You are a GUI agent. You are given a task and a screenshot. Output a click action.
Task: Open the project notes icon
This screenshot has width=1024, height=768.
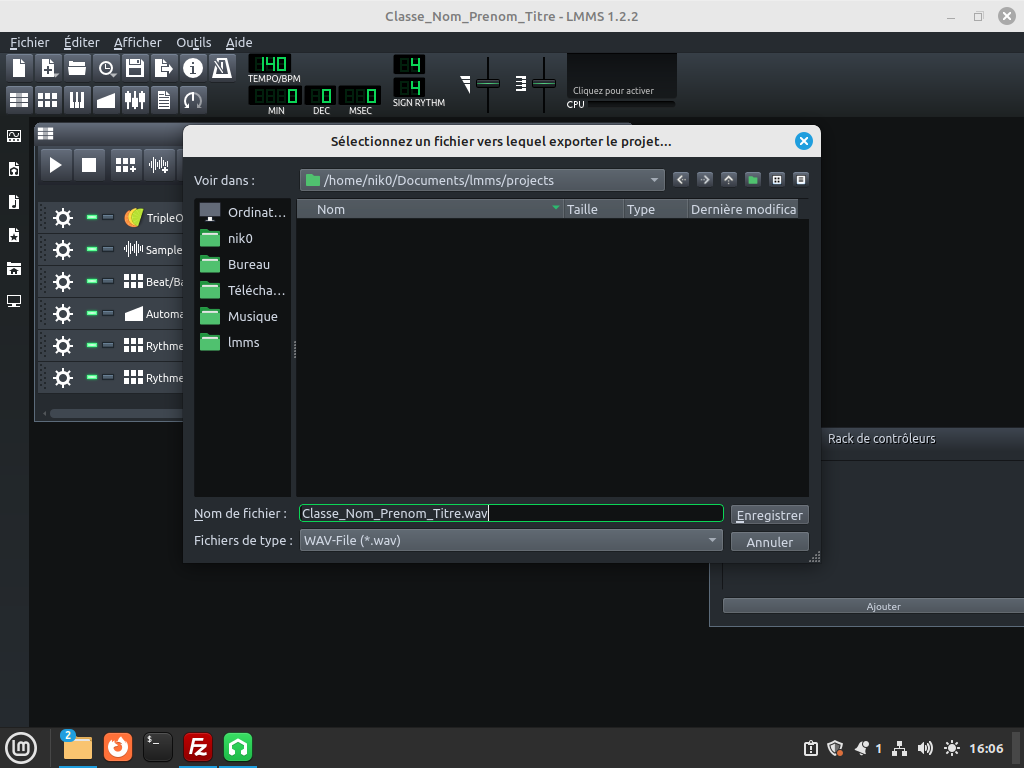pos(164,100)
